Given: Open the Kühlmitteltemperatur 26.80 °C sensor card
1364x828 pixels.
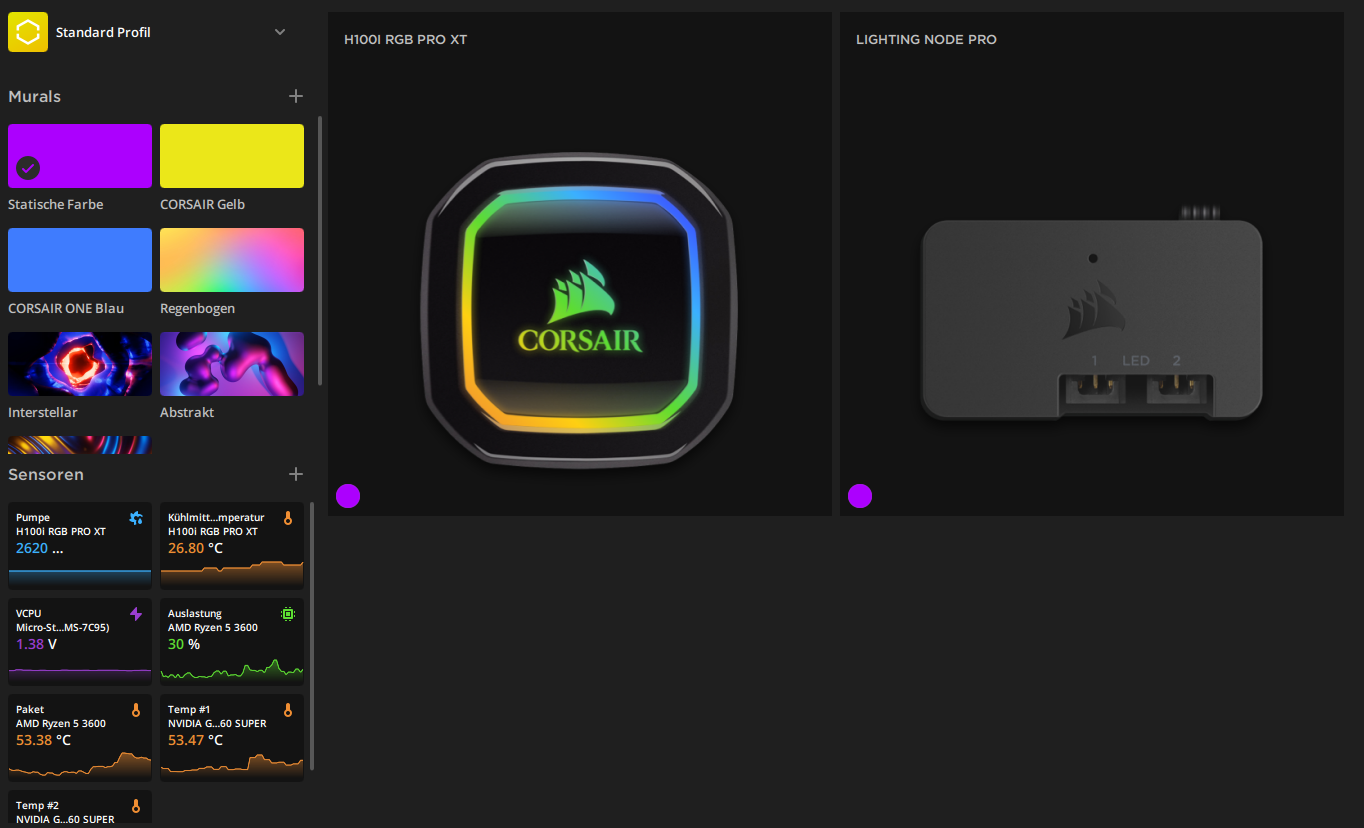Looking at the screenshot, I should pos(232,544).
